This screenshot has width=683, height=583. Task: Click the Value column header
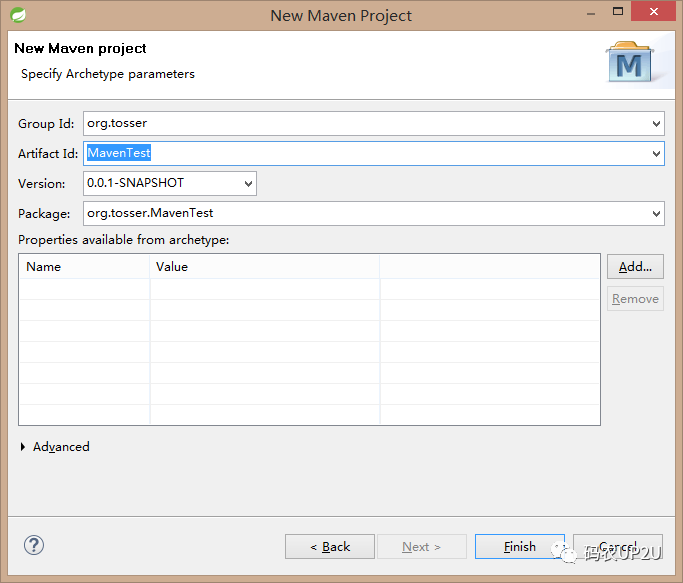(x=264, y=267)
